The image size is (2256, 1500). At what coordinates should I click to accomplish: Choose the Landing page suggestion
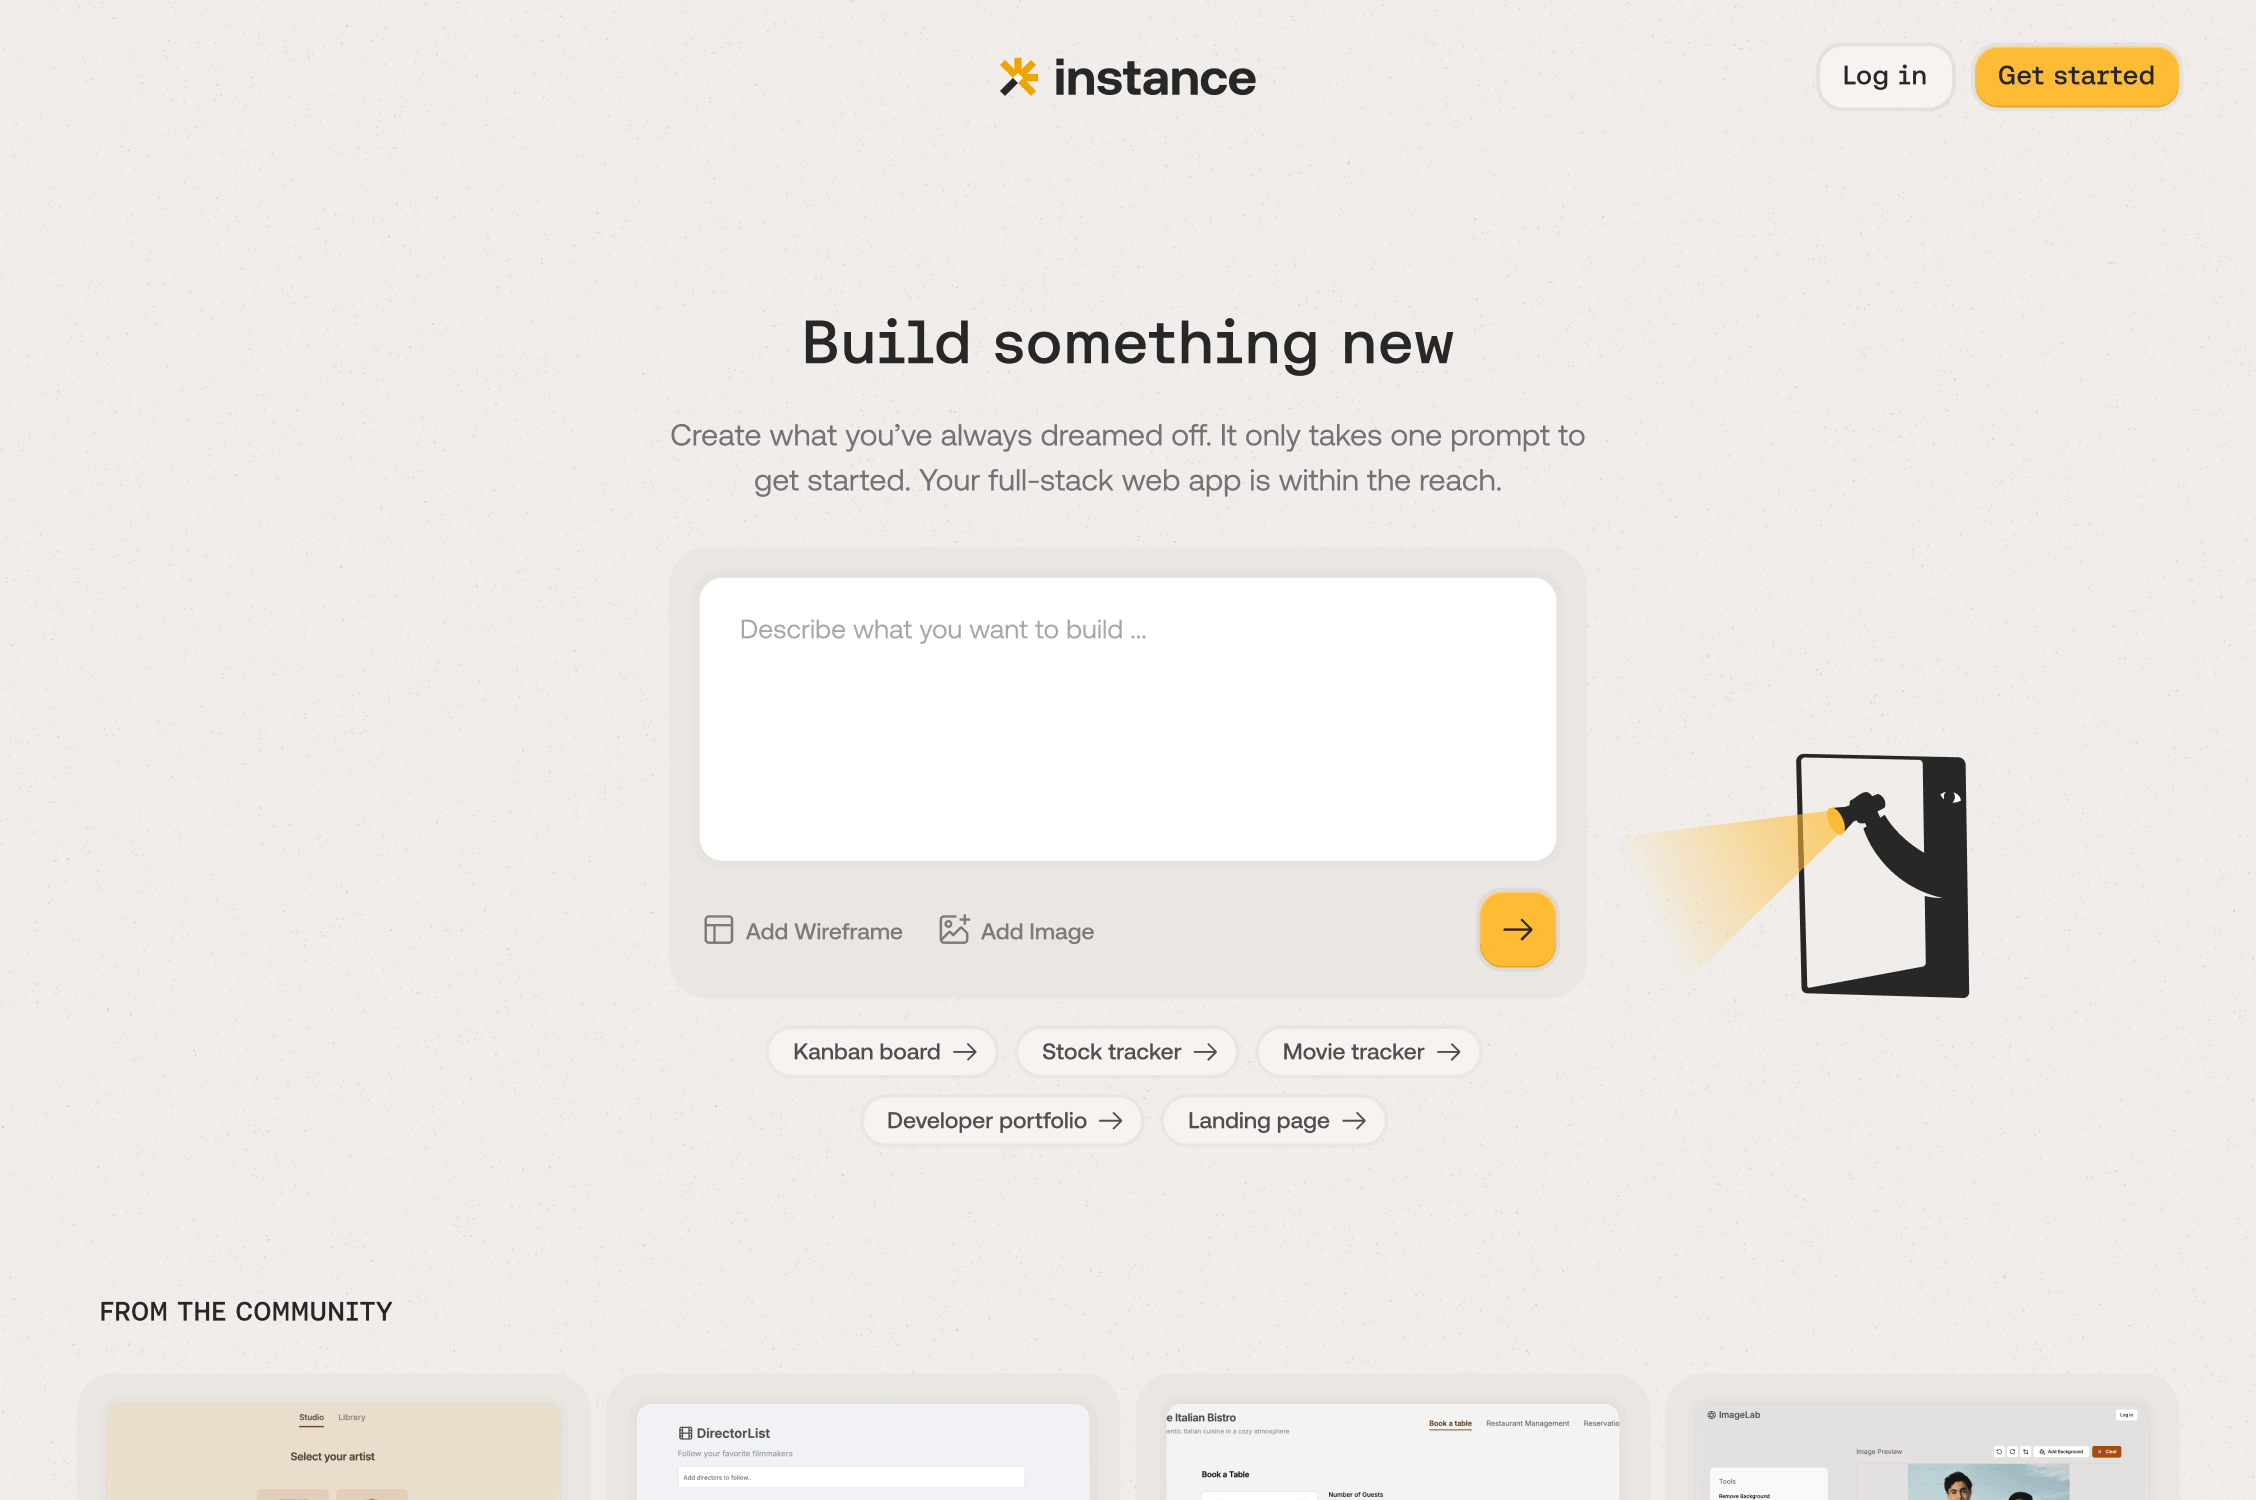[x=1274, y=1121]
